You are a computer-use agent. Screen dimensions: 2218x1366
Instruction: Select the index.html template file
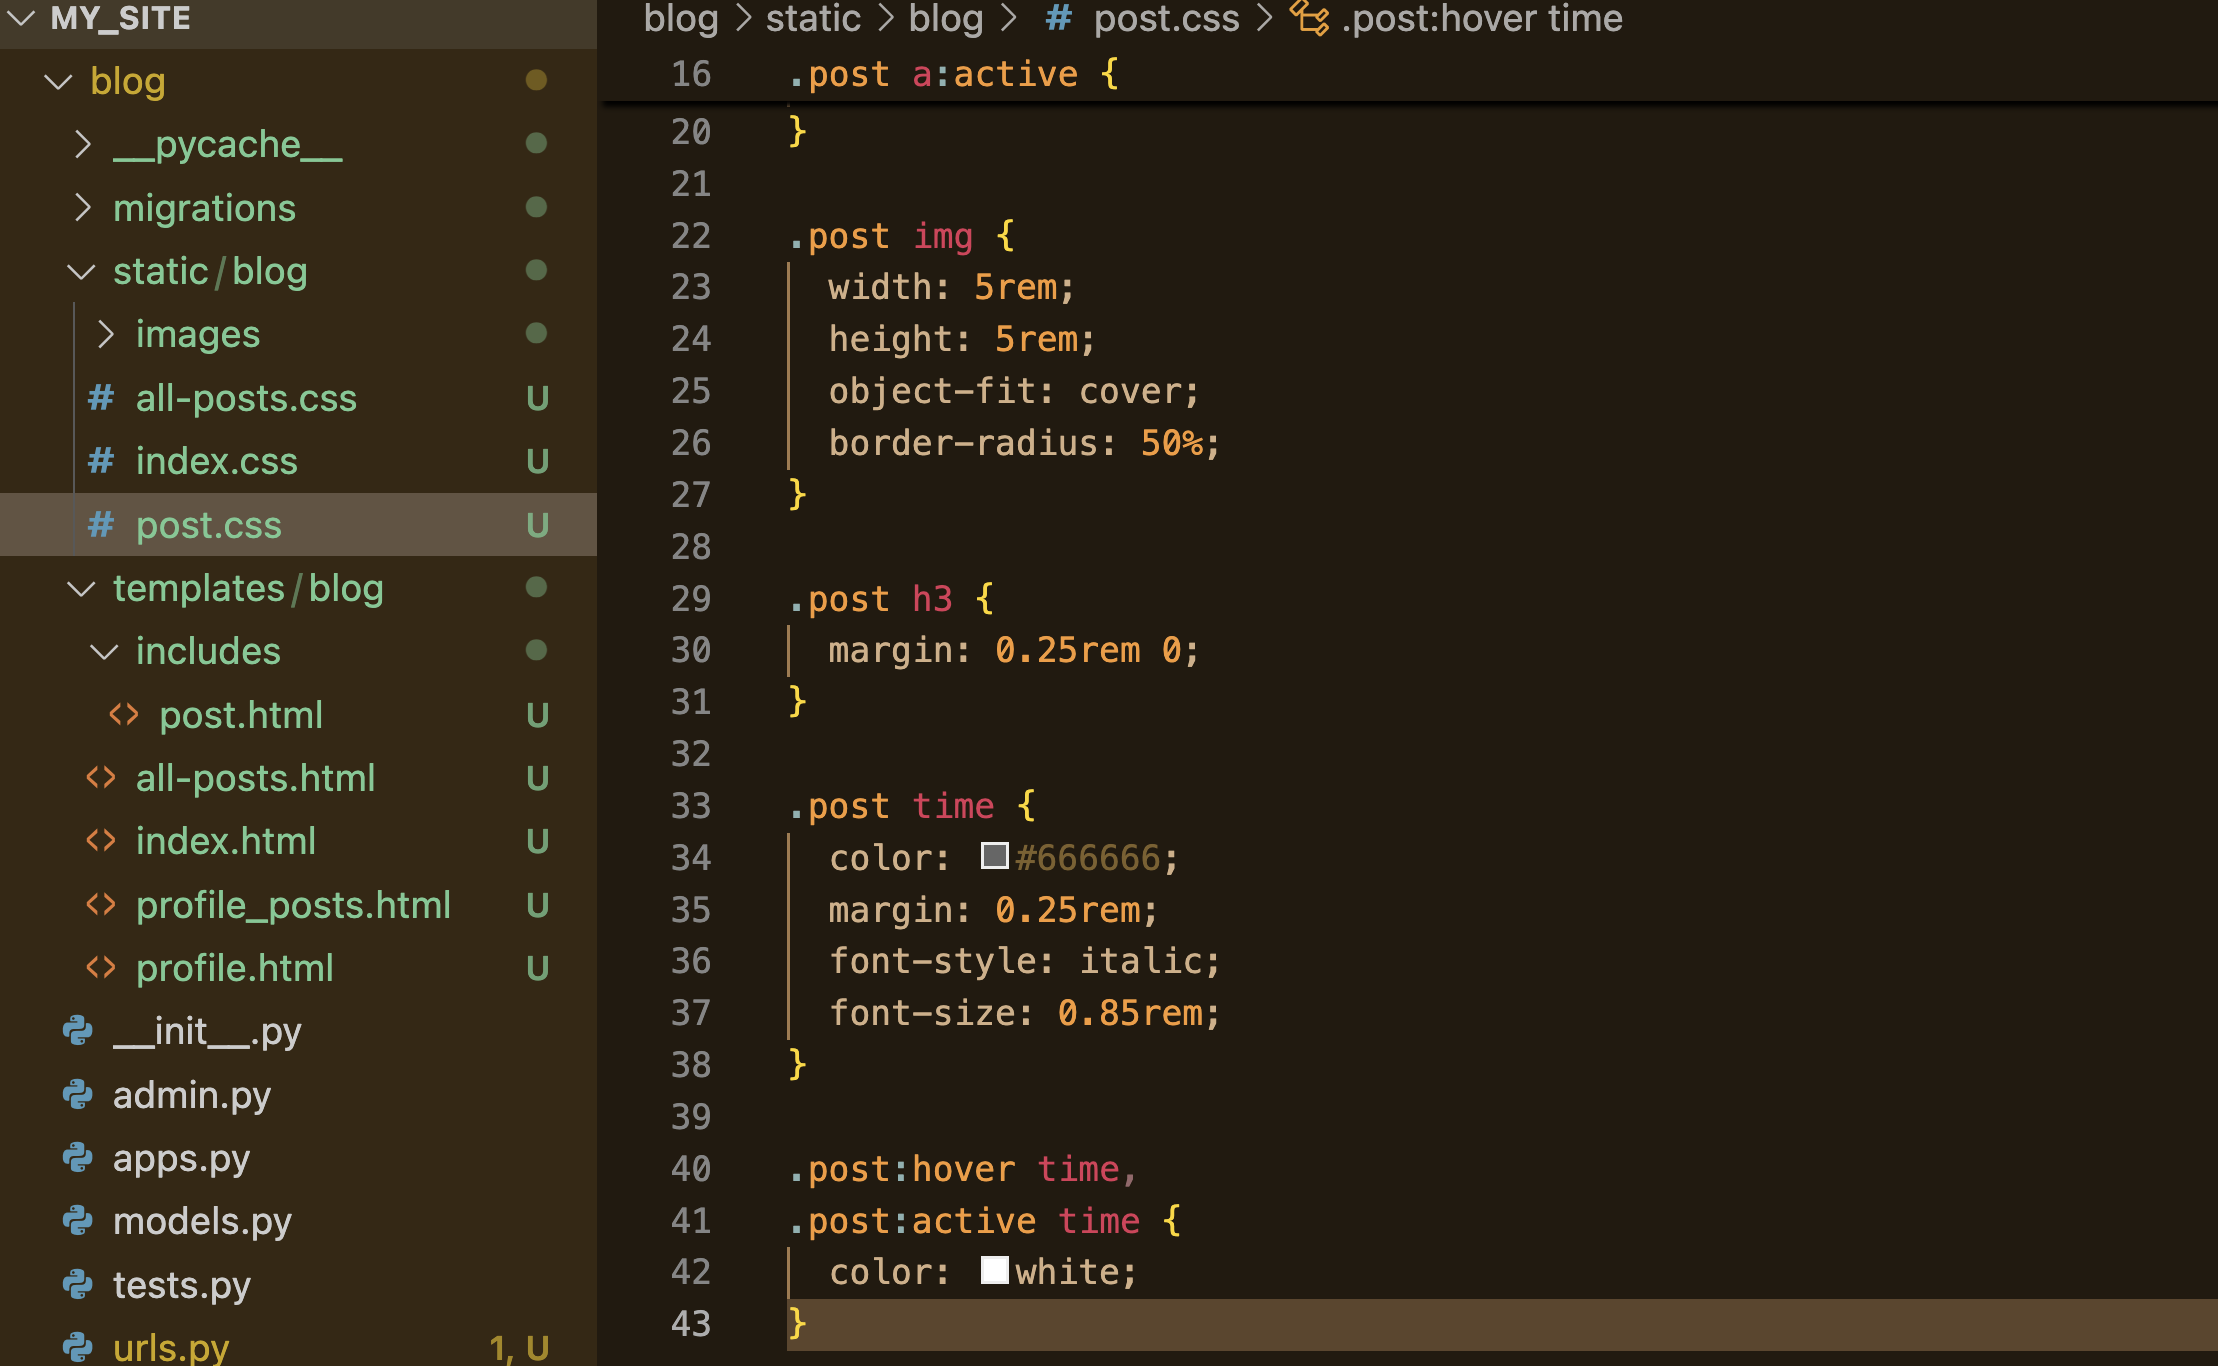tap(226, 841)
